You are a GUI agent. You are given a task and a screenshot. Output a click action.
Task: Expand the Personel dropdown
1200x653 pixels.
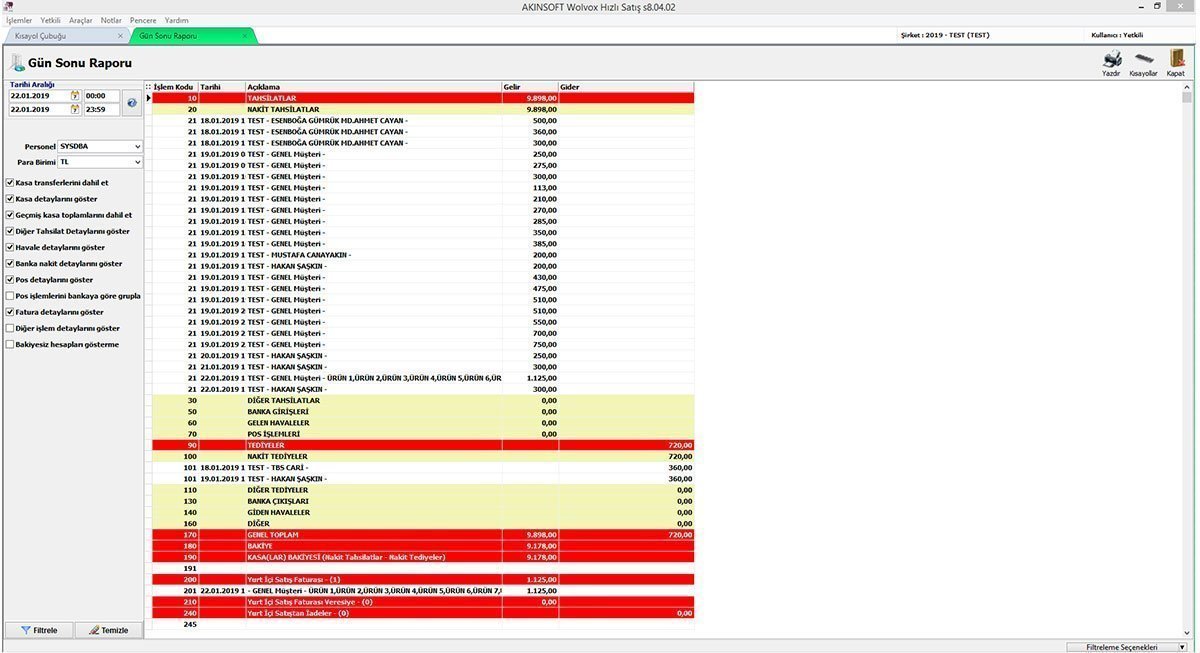137,146
